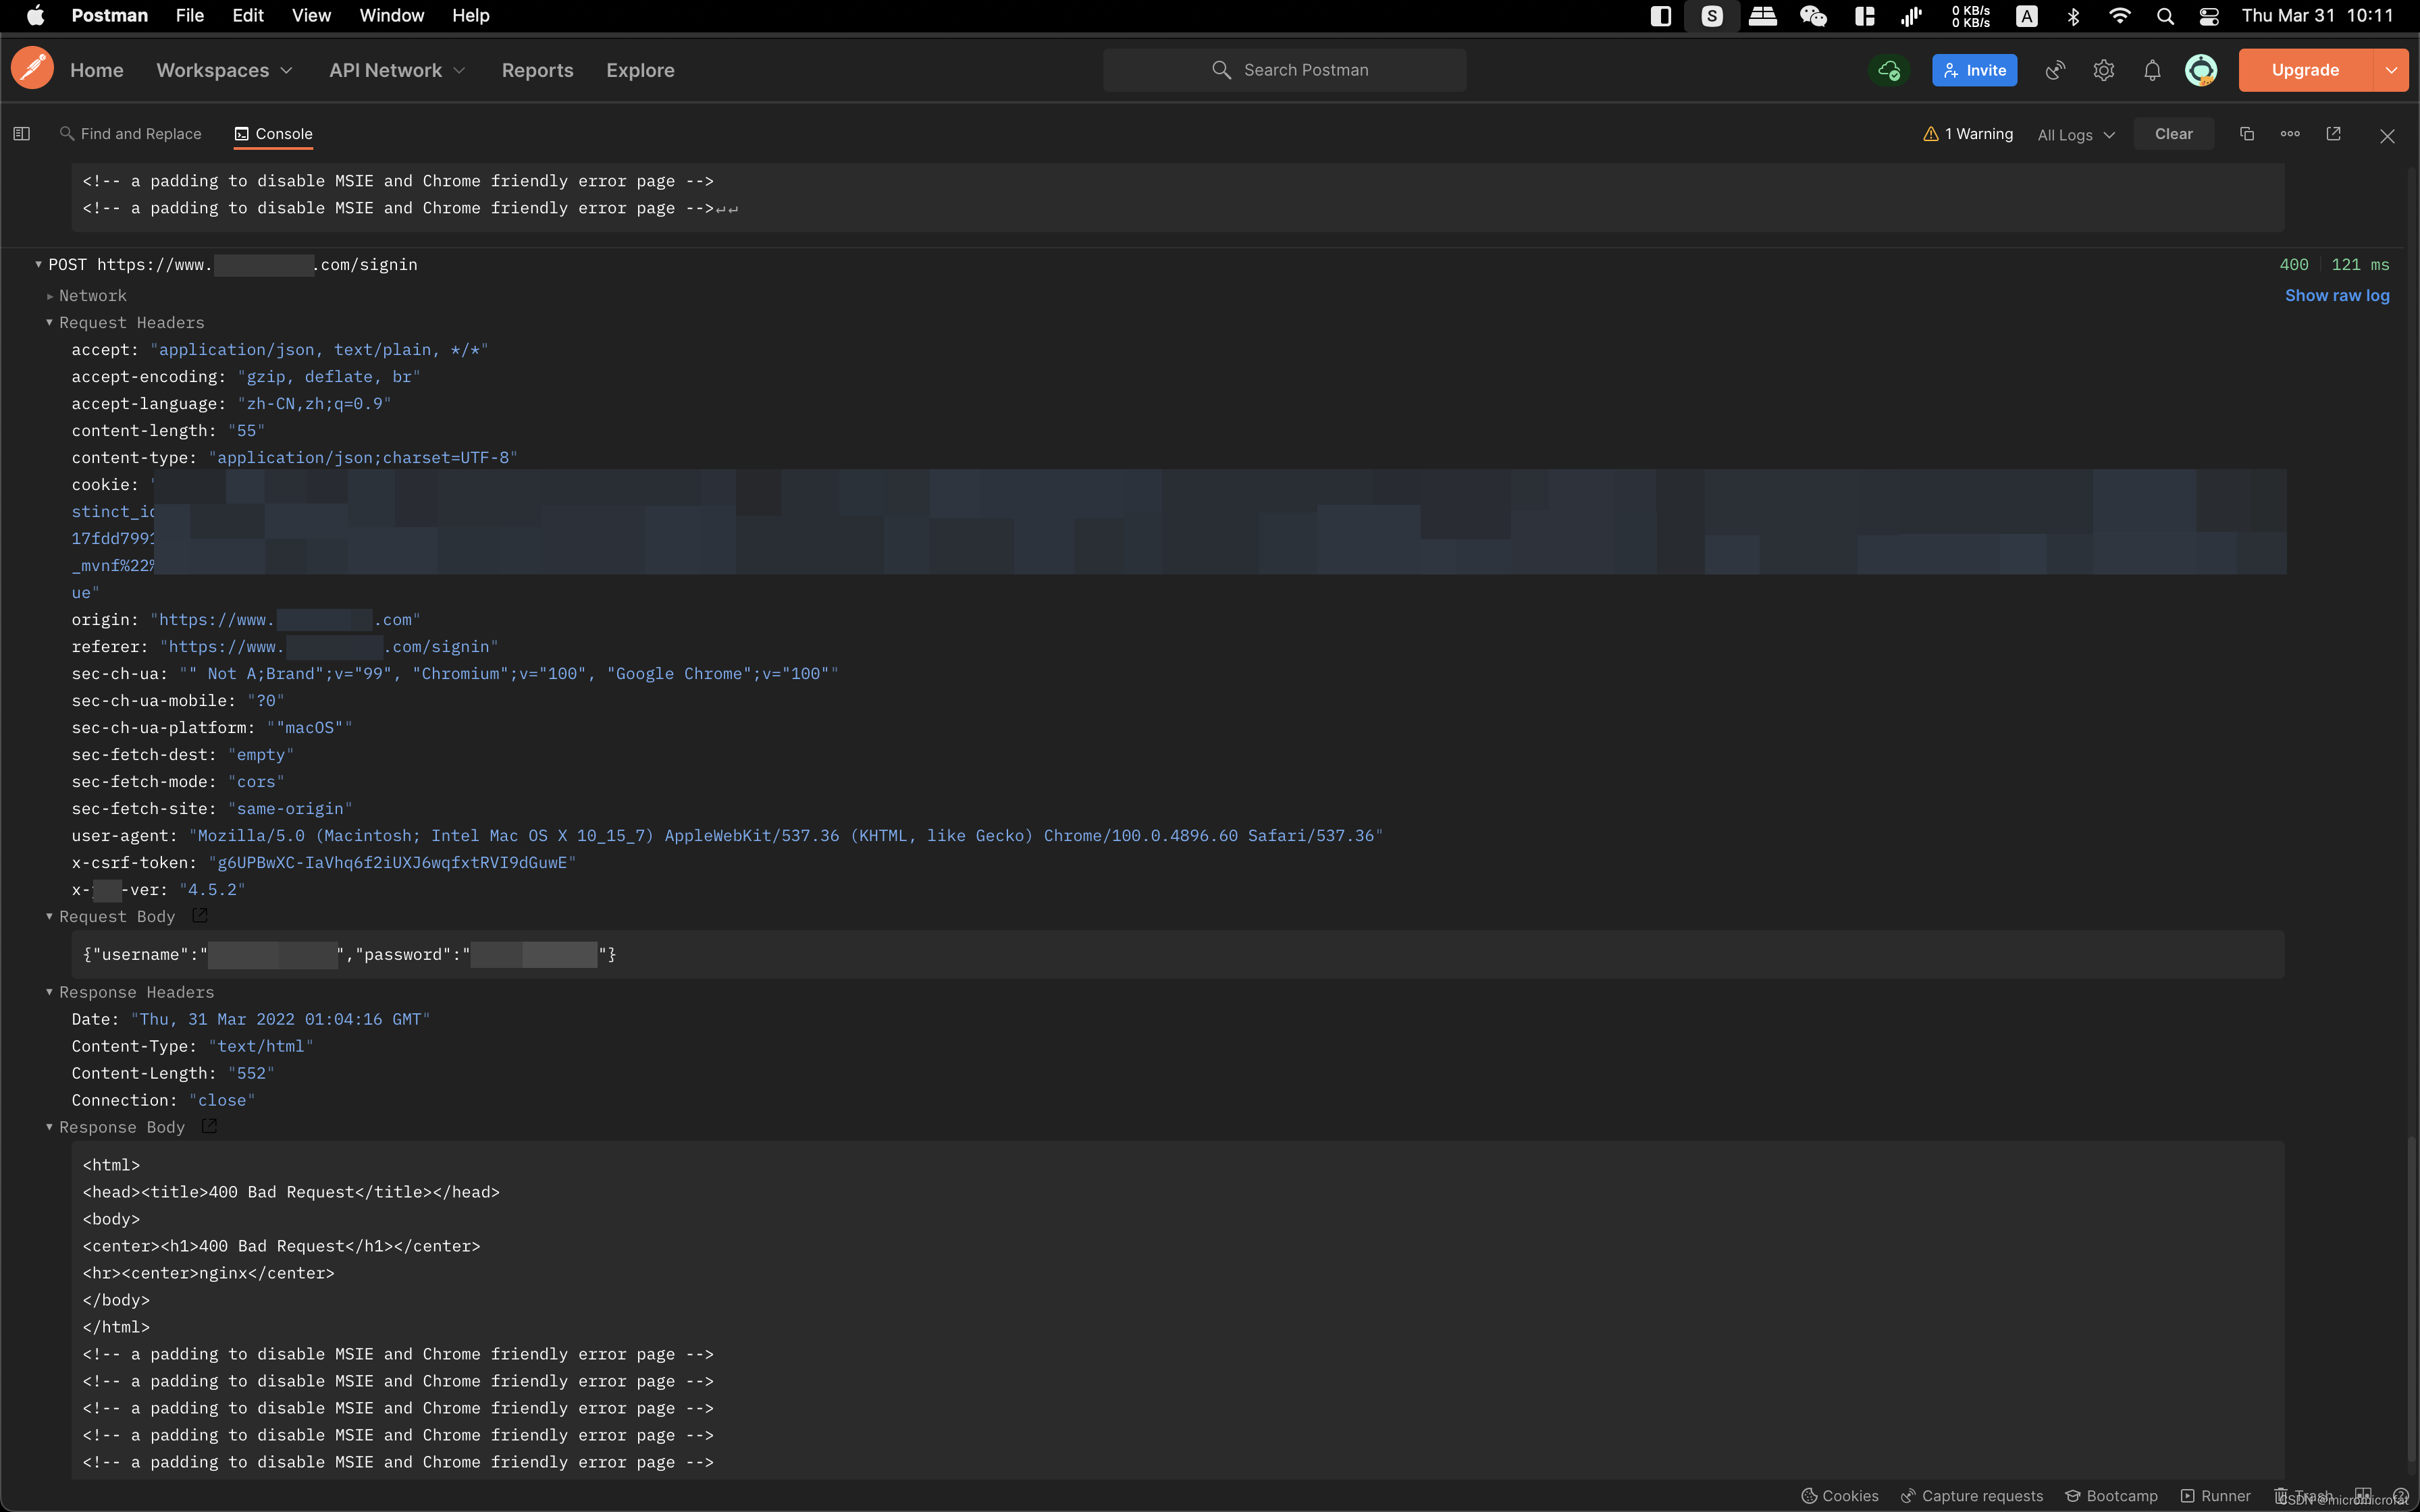The height and width of the screenshot is (1512, 2420).
Task: Open Capture requests in the status bar
Action: tap(1972, 1496)
